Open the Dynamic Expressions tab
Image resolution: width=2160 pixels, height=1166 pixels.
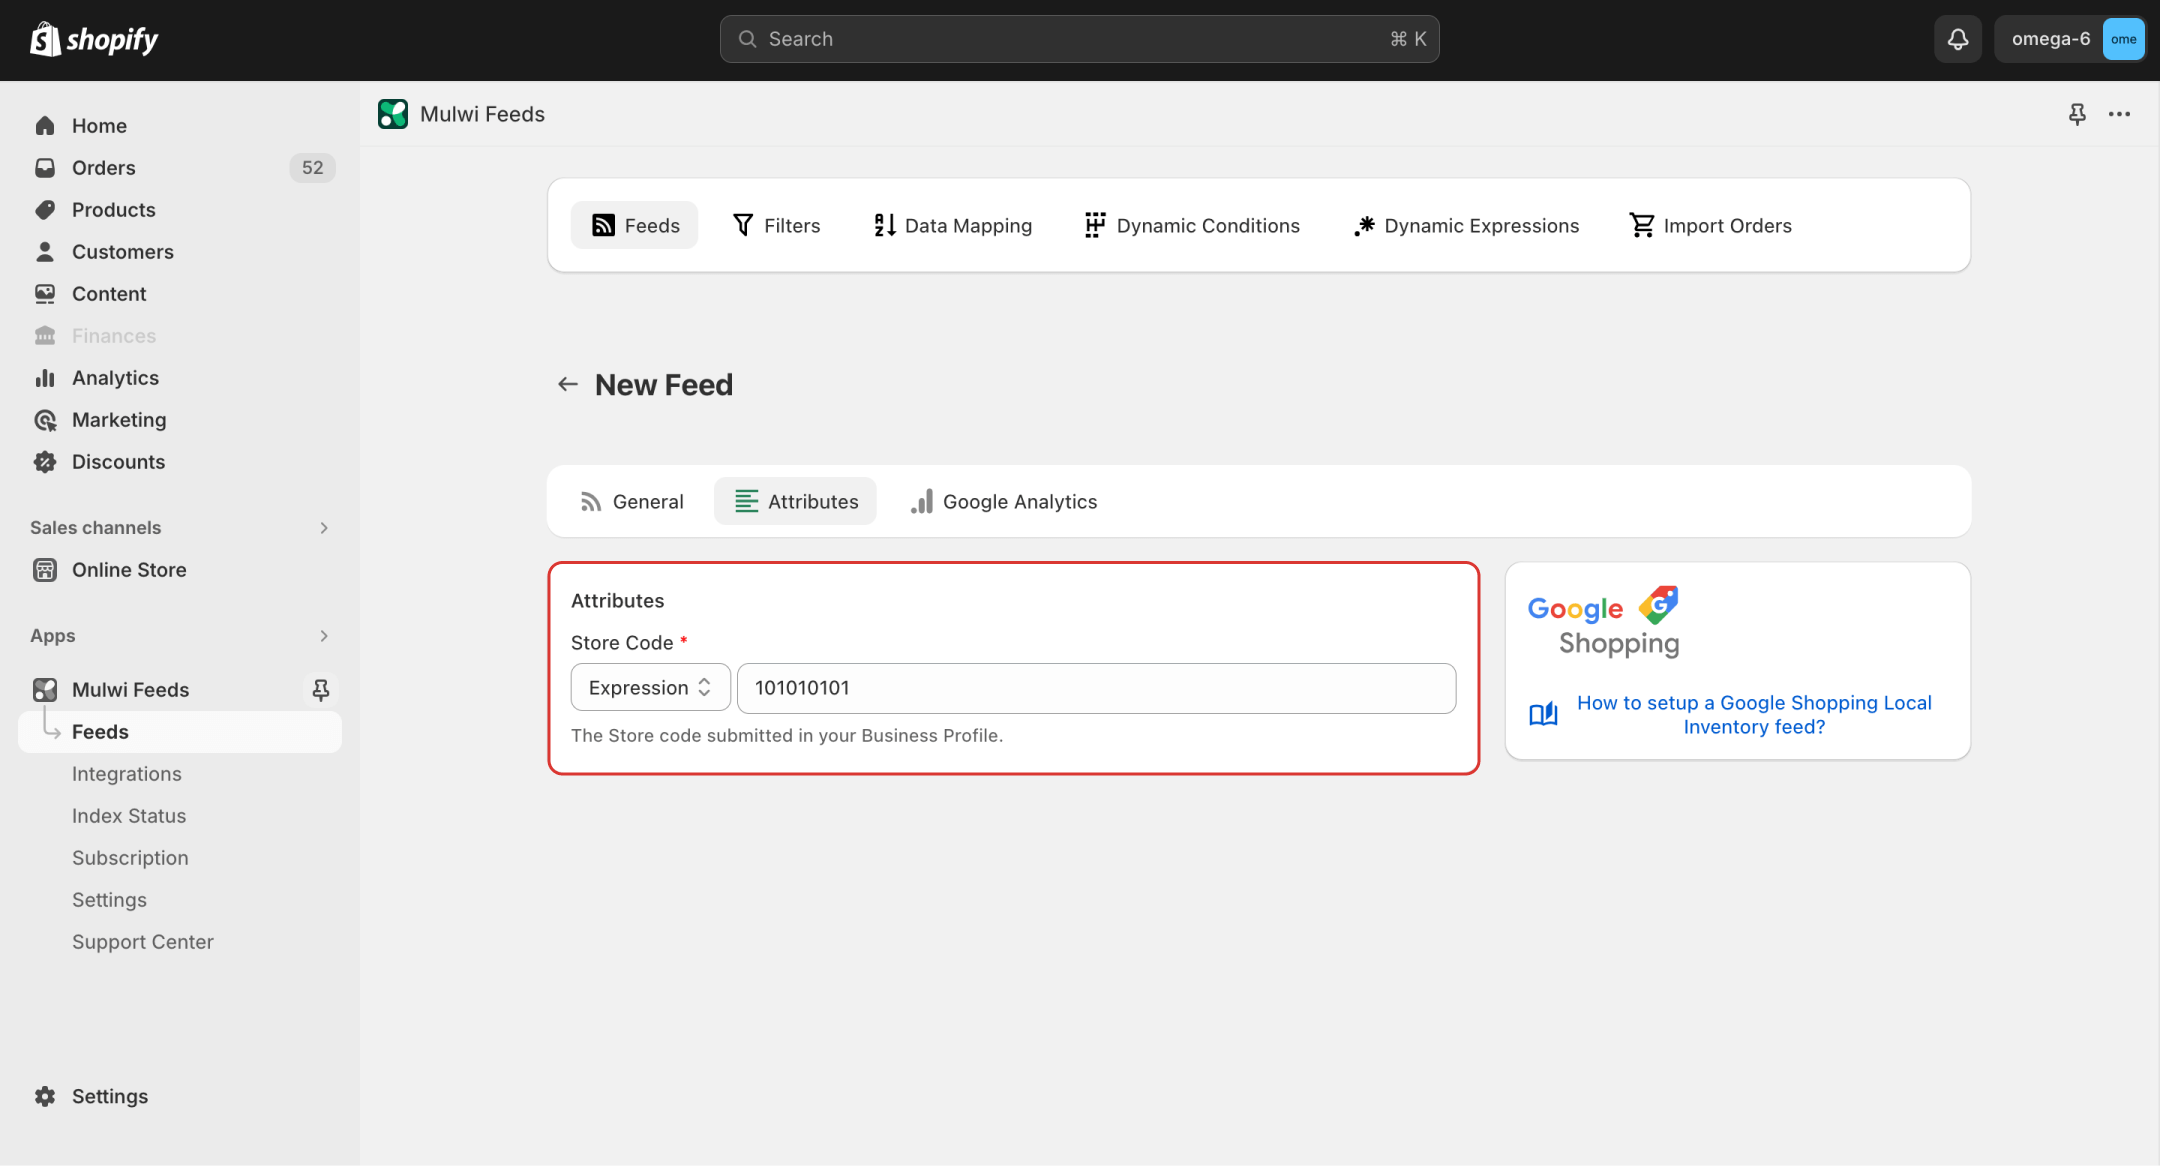1466,225
